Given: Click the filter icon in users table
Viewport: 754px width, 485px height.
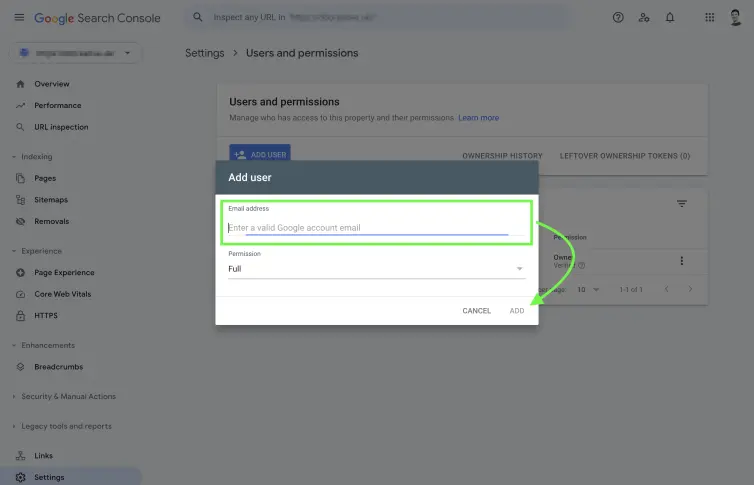Looking at the screenshot, I should point(682,204).
